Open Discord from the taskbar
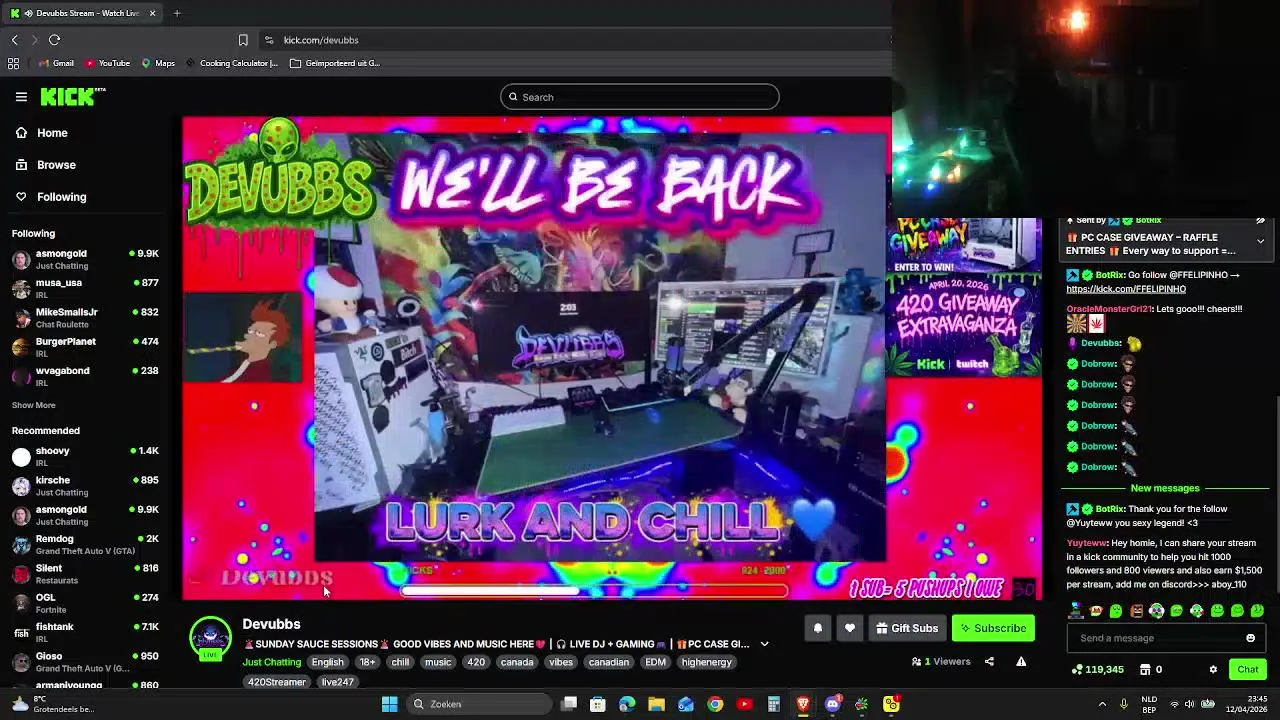Viewport: 1280px width, 720px height. click(x=832, y=704)
